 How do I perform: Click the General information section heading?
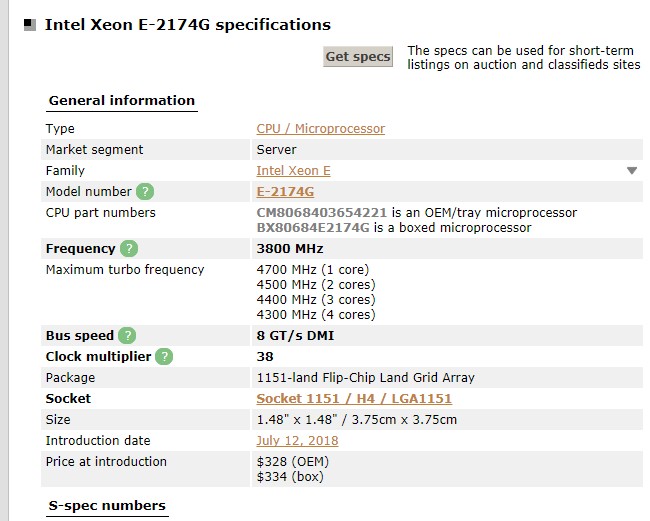(122, 100)
